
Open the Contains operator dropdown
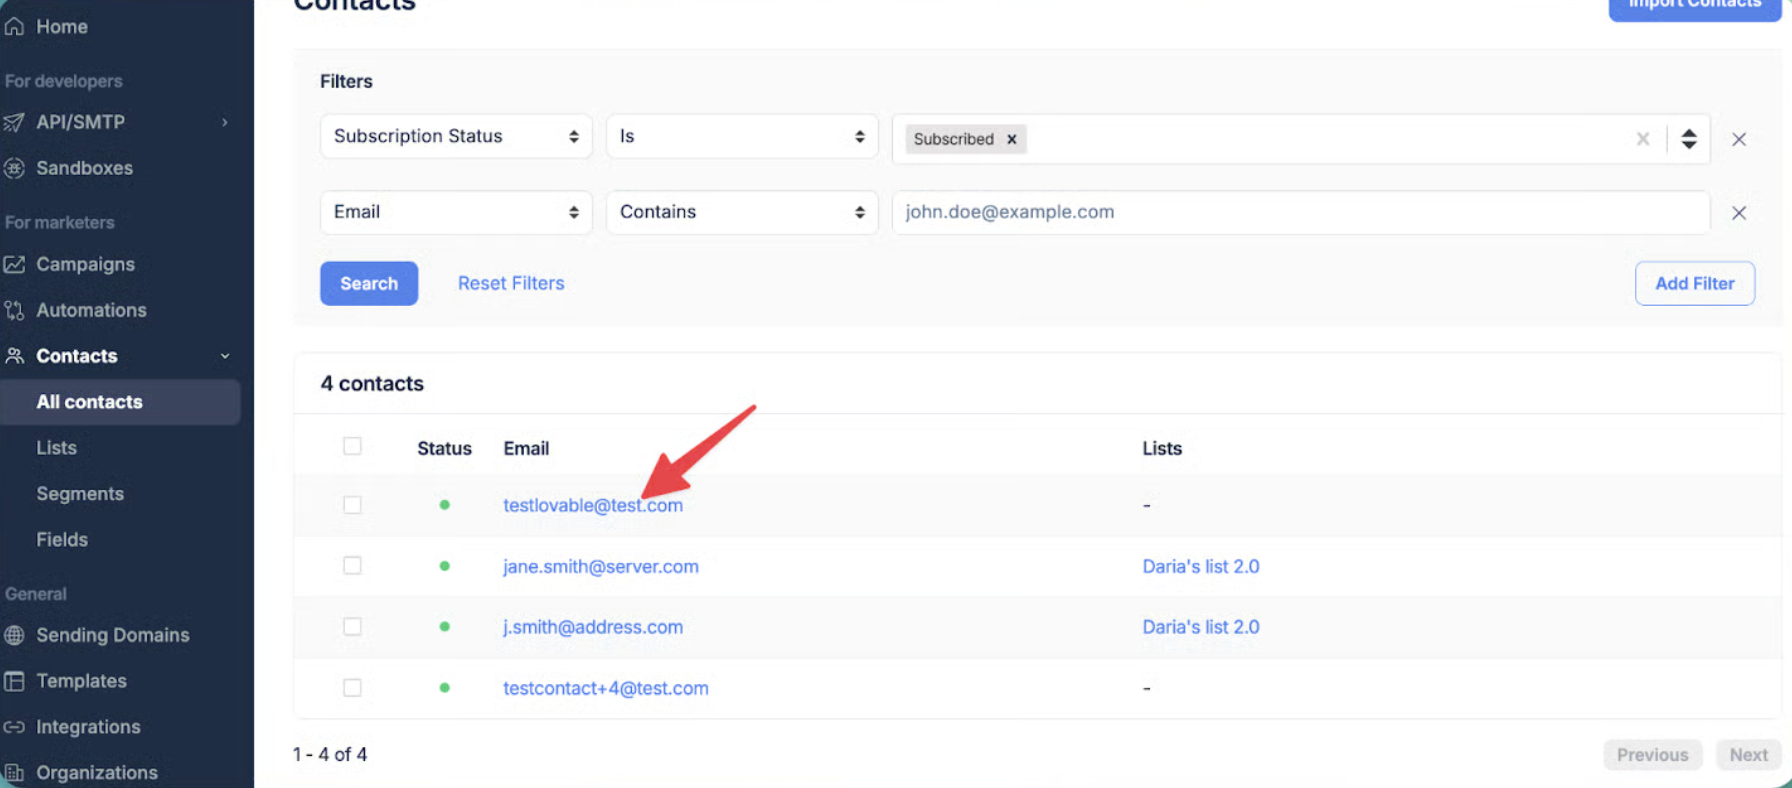(x=741, y=212)
